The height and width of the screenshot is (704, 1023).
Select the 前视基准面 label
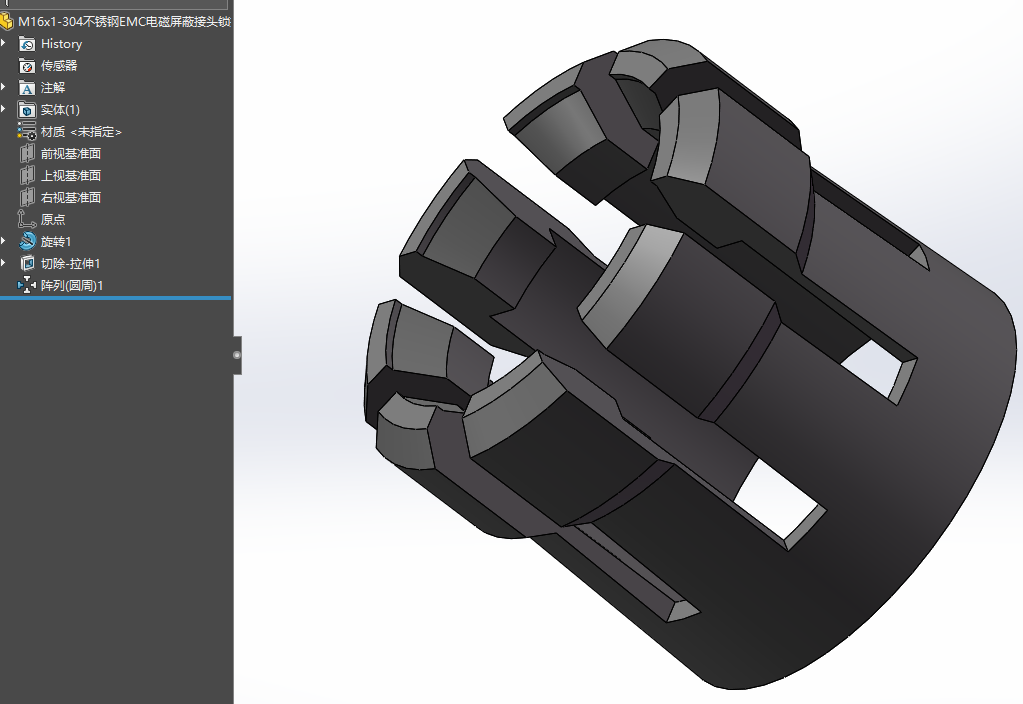(x=70, y=154)
